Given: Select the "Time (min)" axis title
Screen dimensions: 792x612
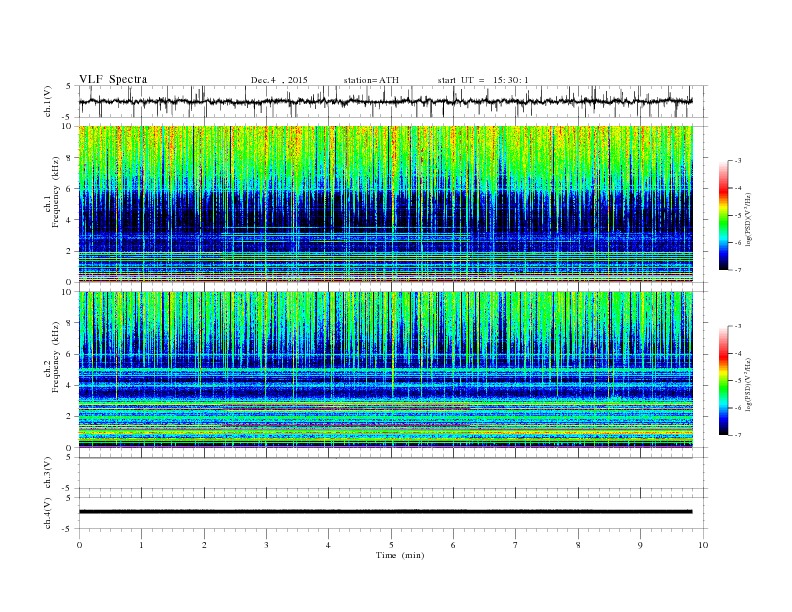Looking at the screenshot, I should [400, 555].
